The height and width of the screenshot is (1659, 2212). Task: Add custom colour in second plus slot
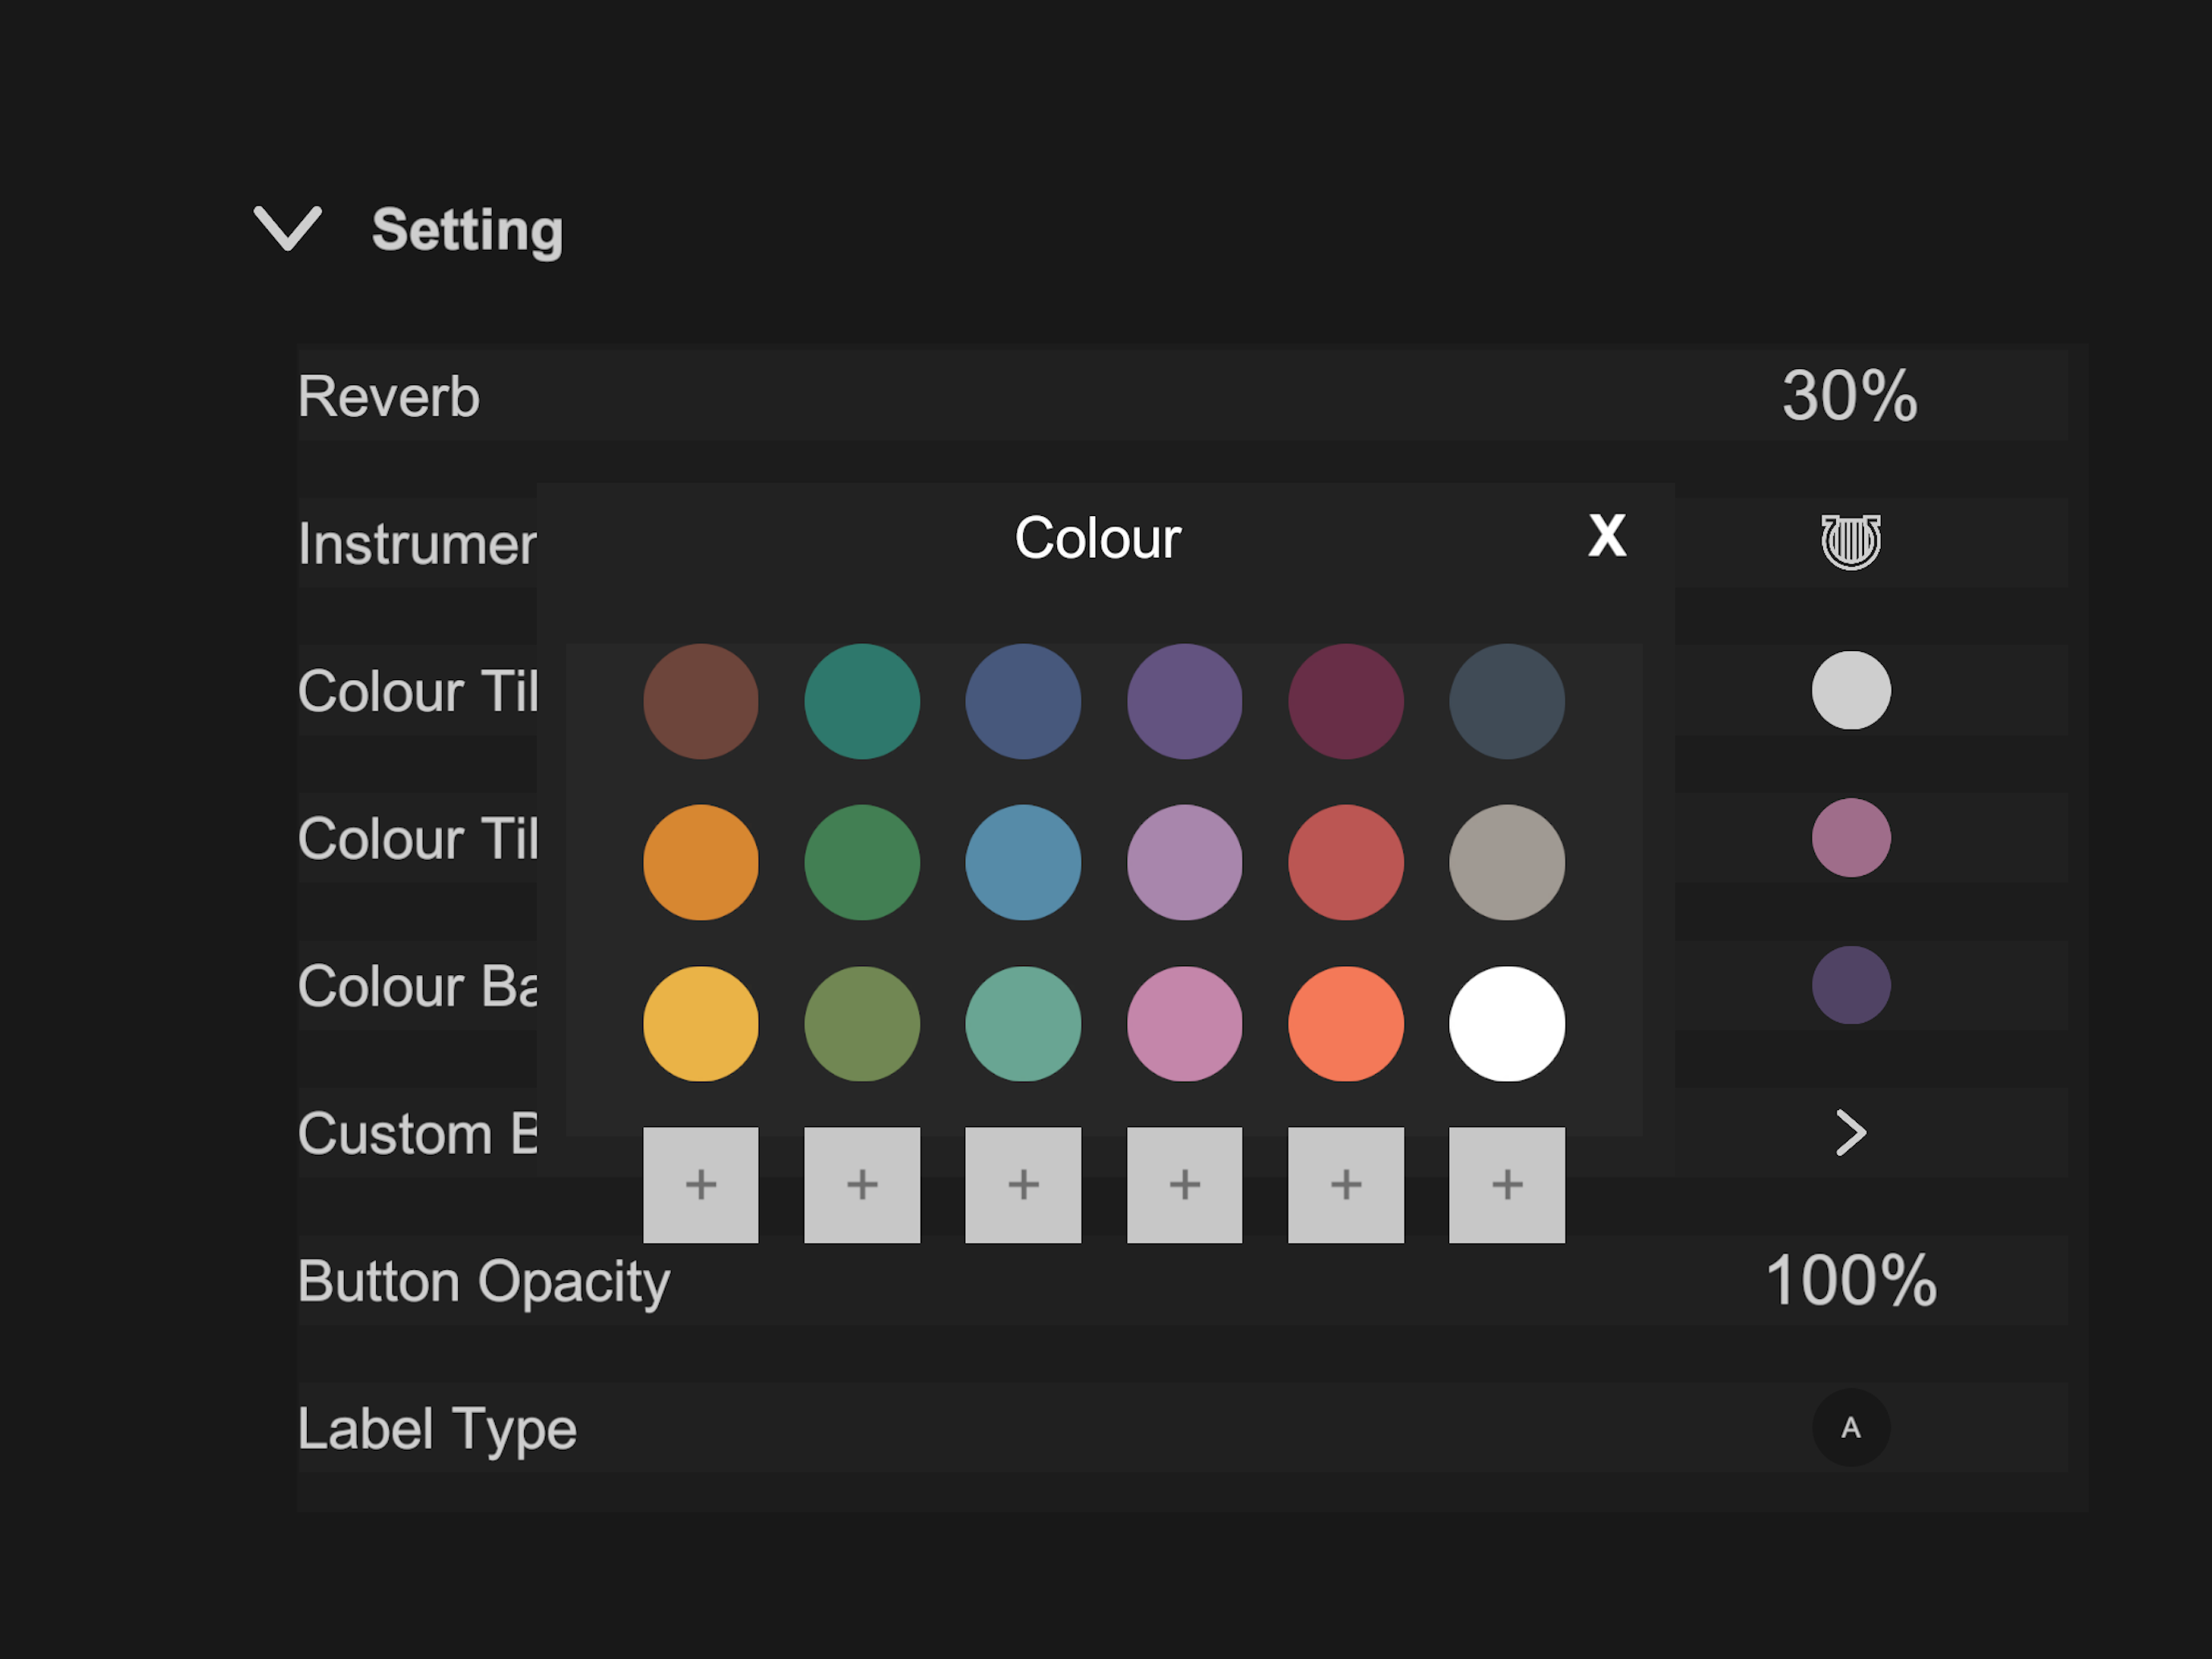coord(862,1185)
